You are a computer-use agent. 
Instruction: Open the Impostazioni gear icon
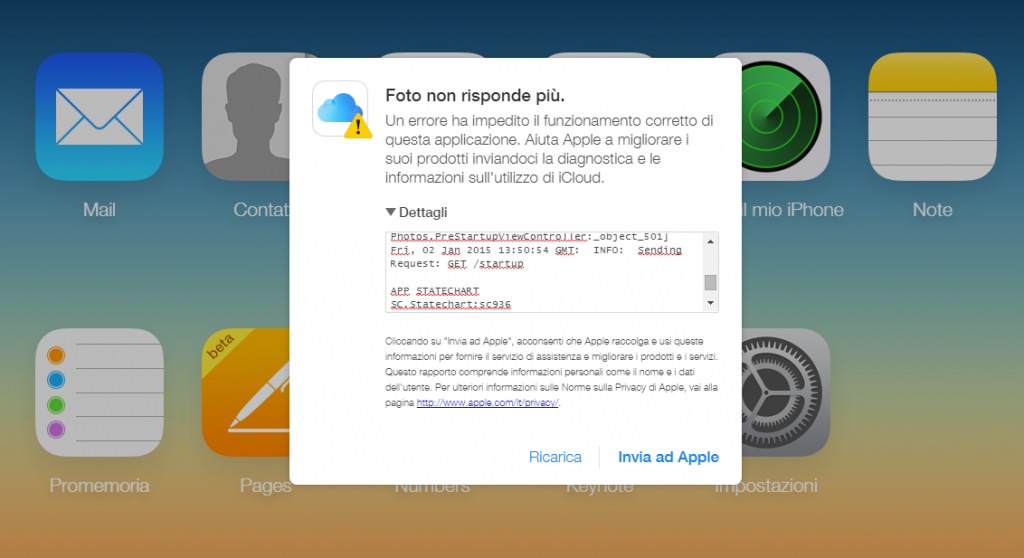tap(786, 392)
